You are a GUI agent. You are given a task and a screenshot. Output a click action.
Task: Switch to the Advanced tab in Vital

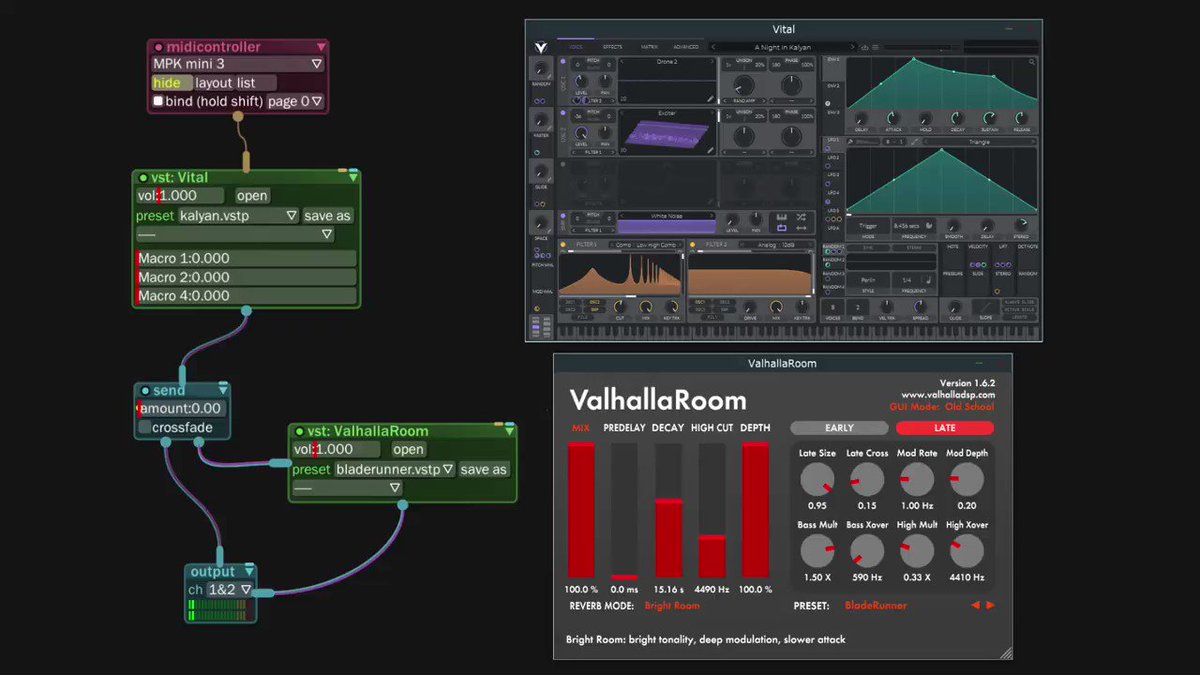click(686, 47)
